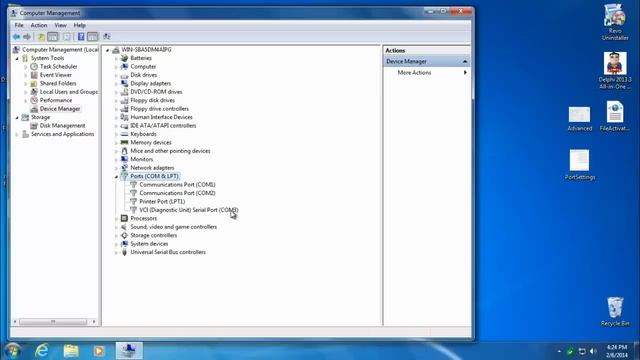Select Device Manager in the tree
Screen dimensions: 640x360
point(60,109)
